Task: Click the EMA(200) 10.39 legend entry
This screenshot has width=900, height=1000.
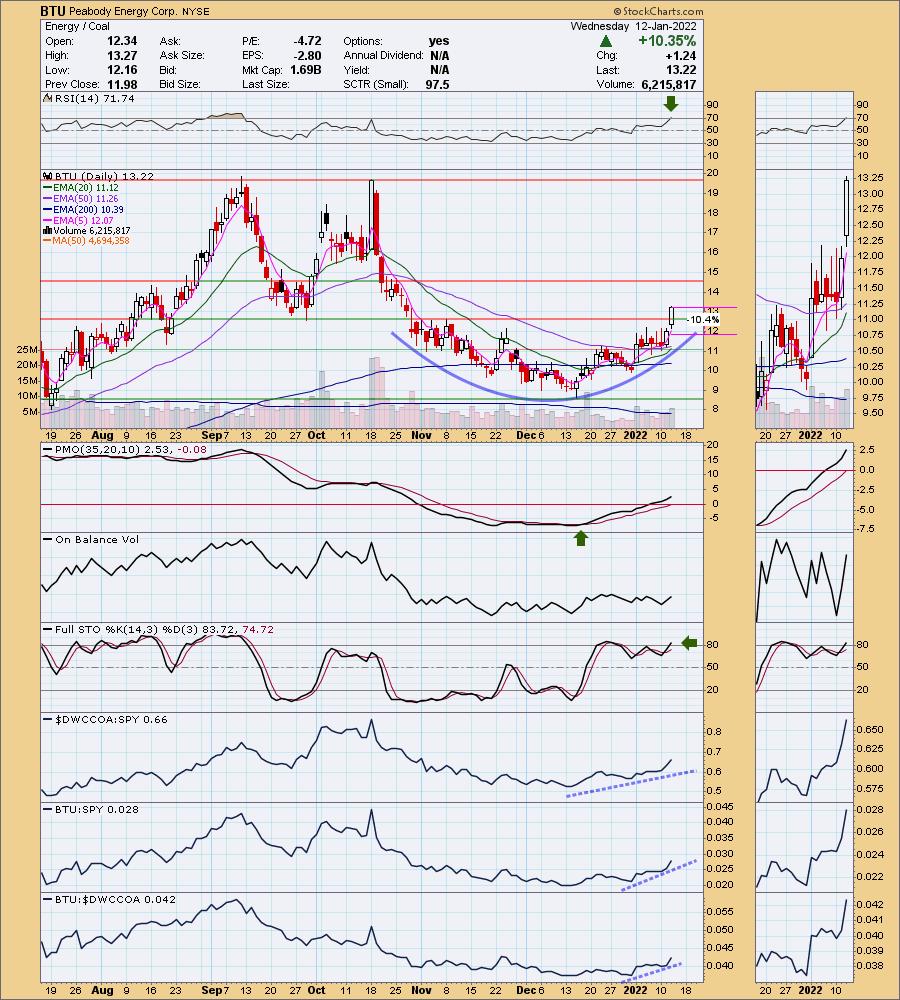Action: click(84, 209)
